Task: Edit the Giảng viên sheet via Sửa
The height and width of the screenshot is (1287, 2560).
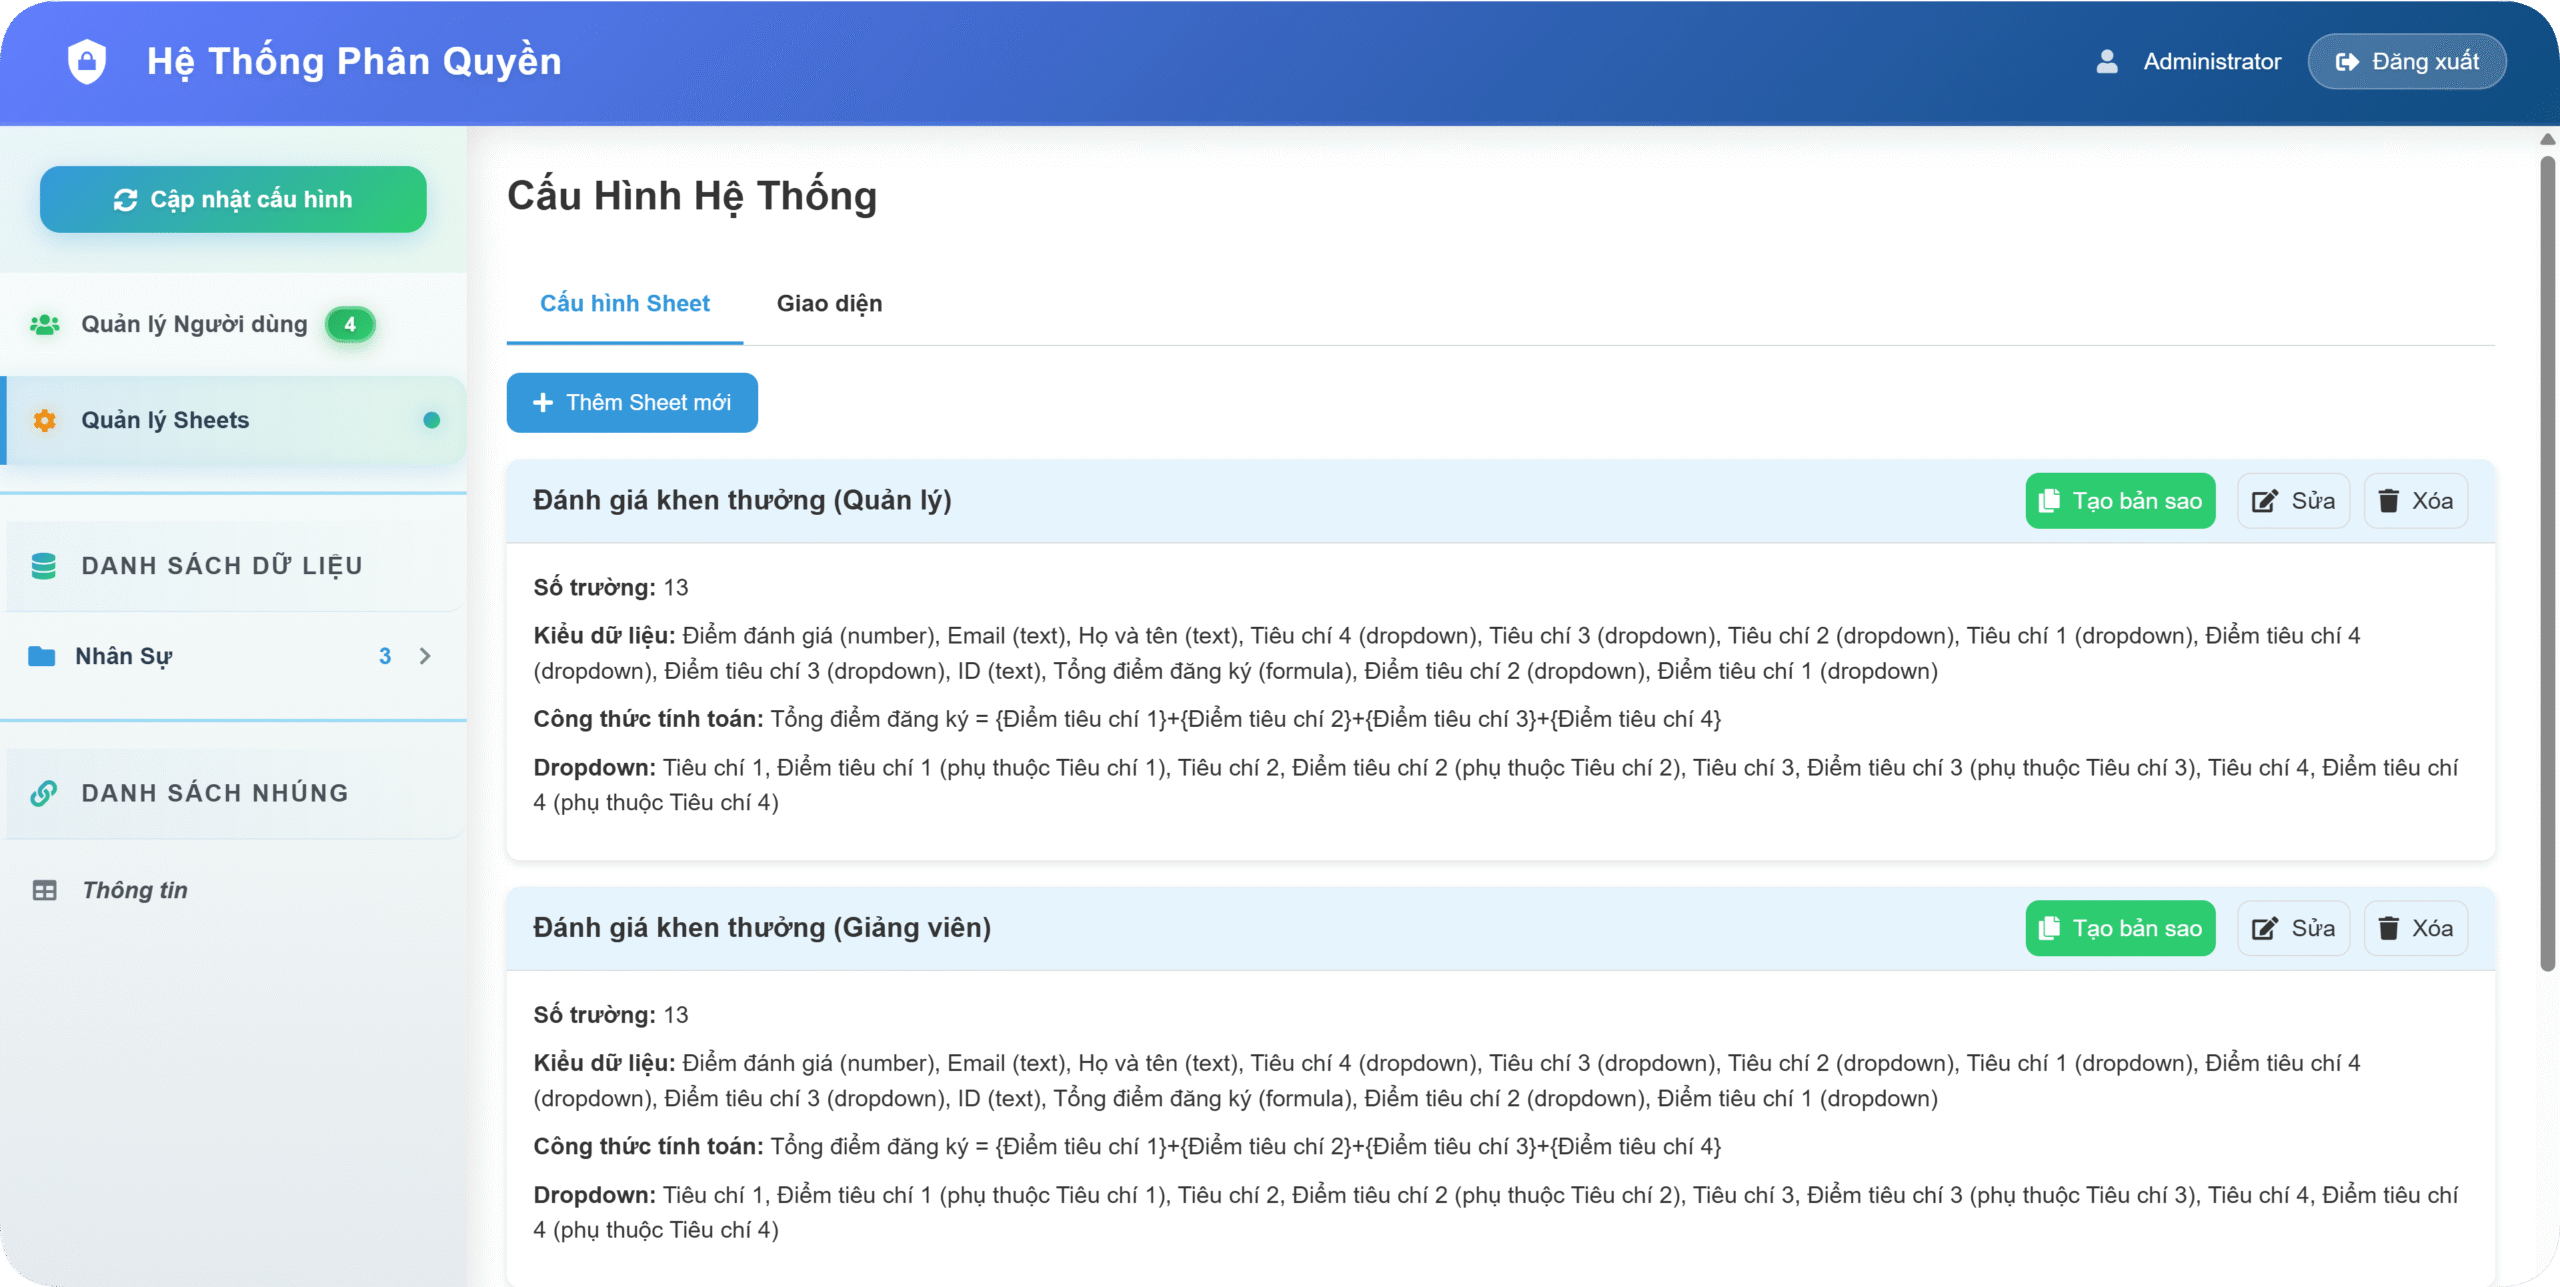Action: pos(2293,928)
